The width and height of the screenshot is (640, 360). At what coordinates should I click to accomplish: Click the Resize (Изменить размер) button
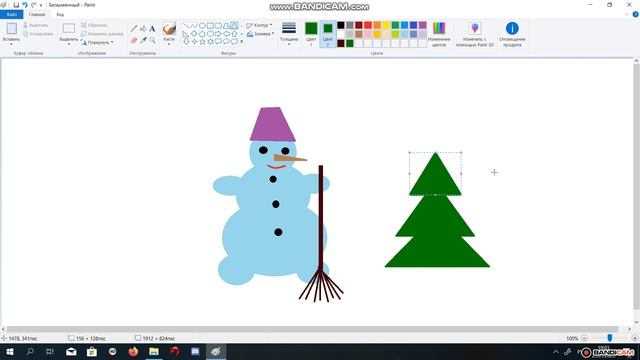[102, 34]
